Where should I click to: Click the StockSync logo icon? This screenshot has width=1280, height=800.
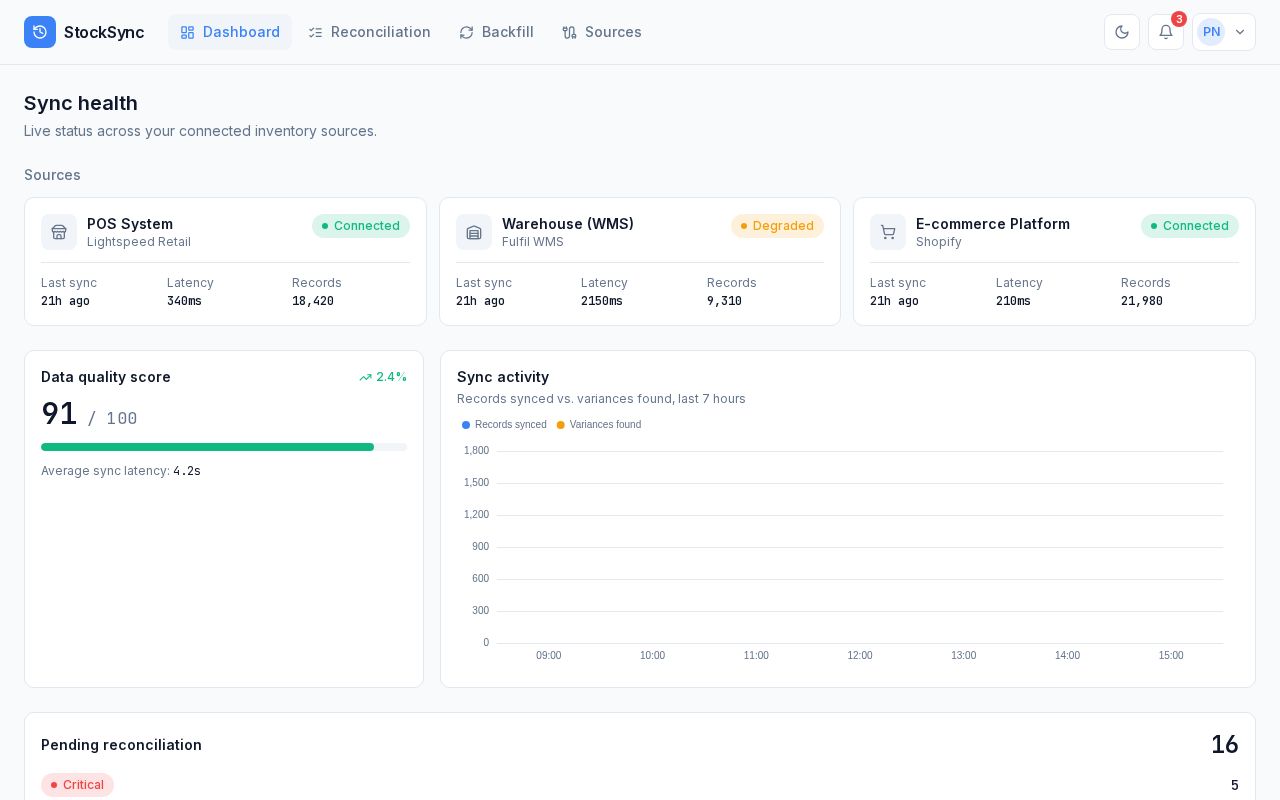point(40,32)
